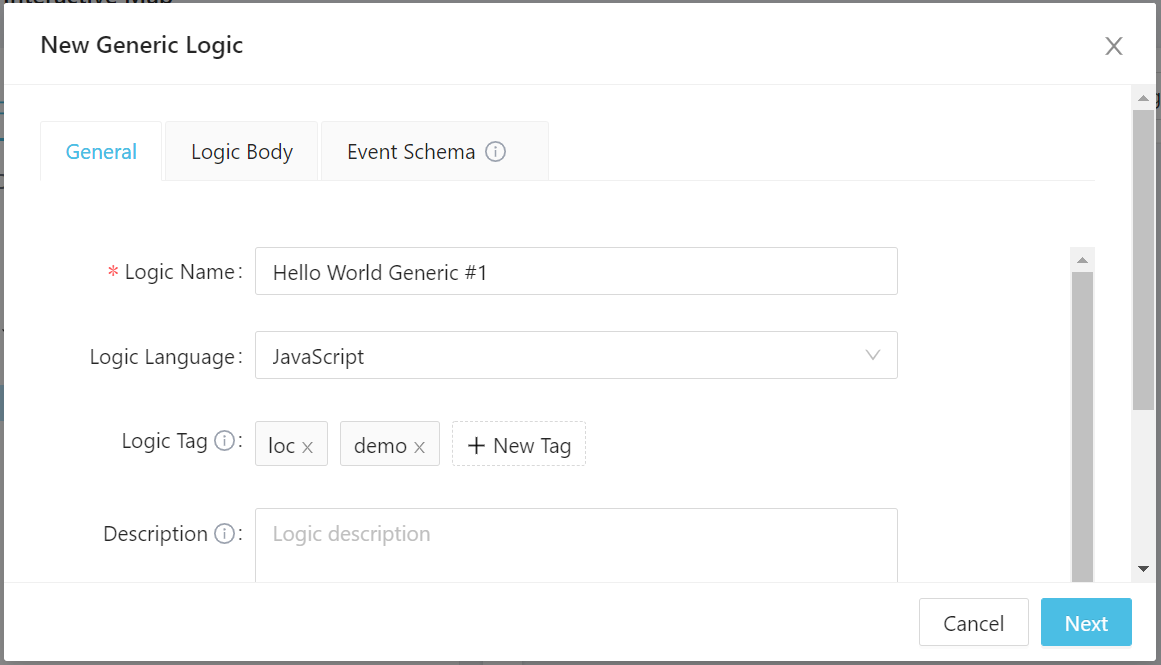Proceed with the Next button

[x=1085, y=623]
